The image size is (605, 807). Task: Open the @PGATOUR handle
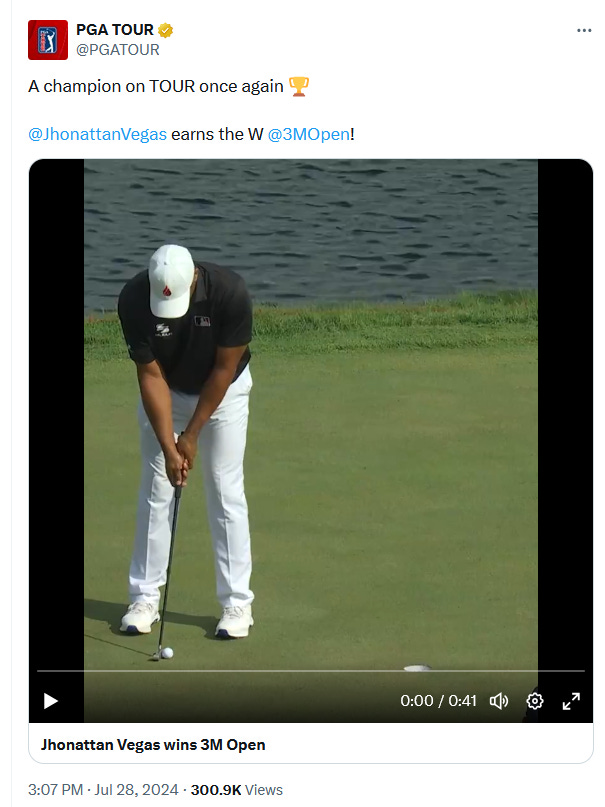118,50
